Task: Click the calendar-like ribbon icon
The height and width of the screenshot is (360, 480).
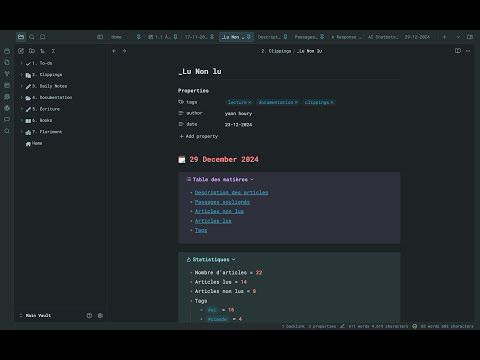Action: tap(7, 85)
